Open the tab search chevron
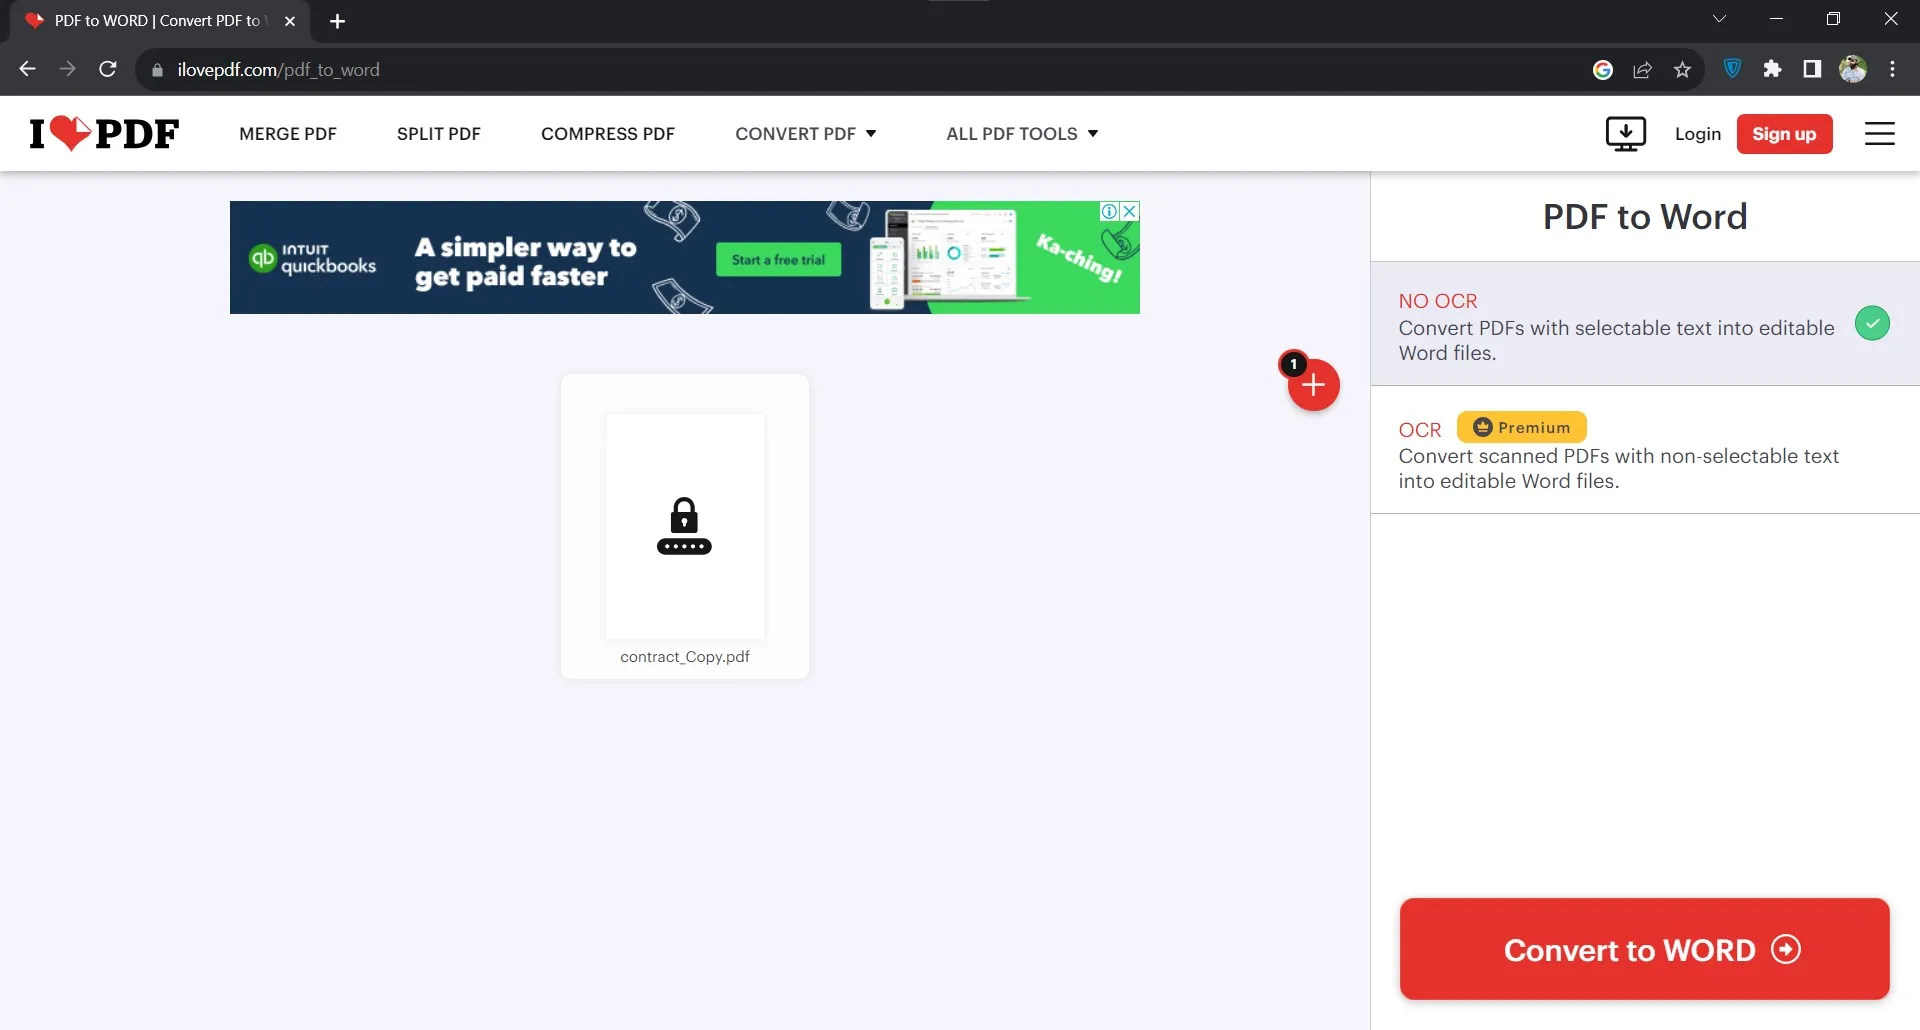Image resolution: width=1920 pixels, height=1030 pixels. coord(1720,18)
